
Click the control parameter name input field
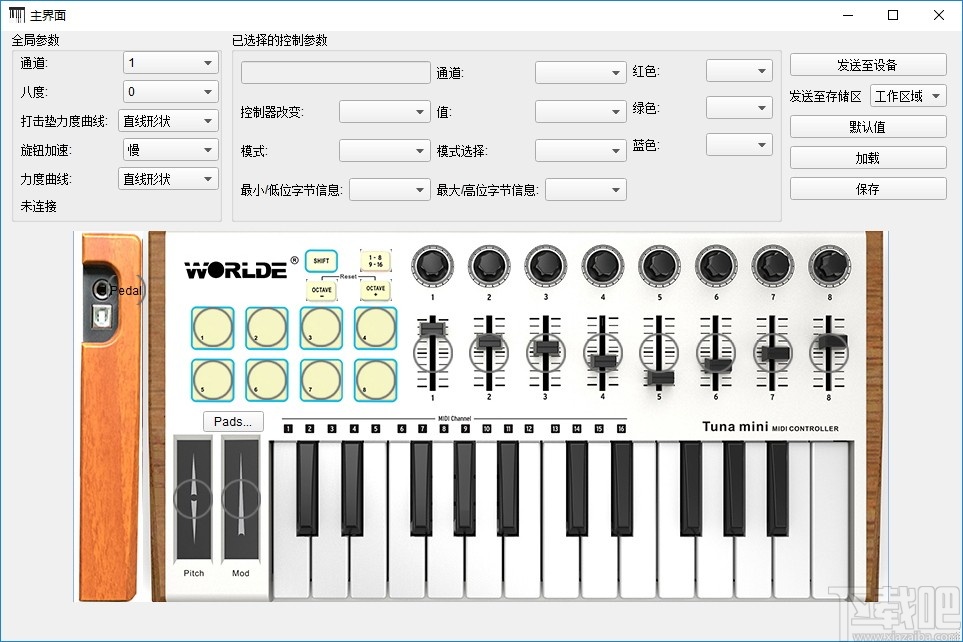pyautogui.click(x=335, y=72)
